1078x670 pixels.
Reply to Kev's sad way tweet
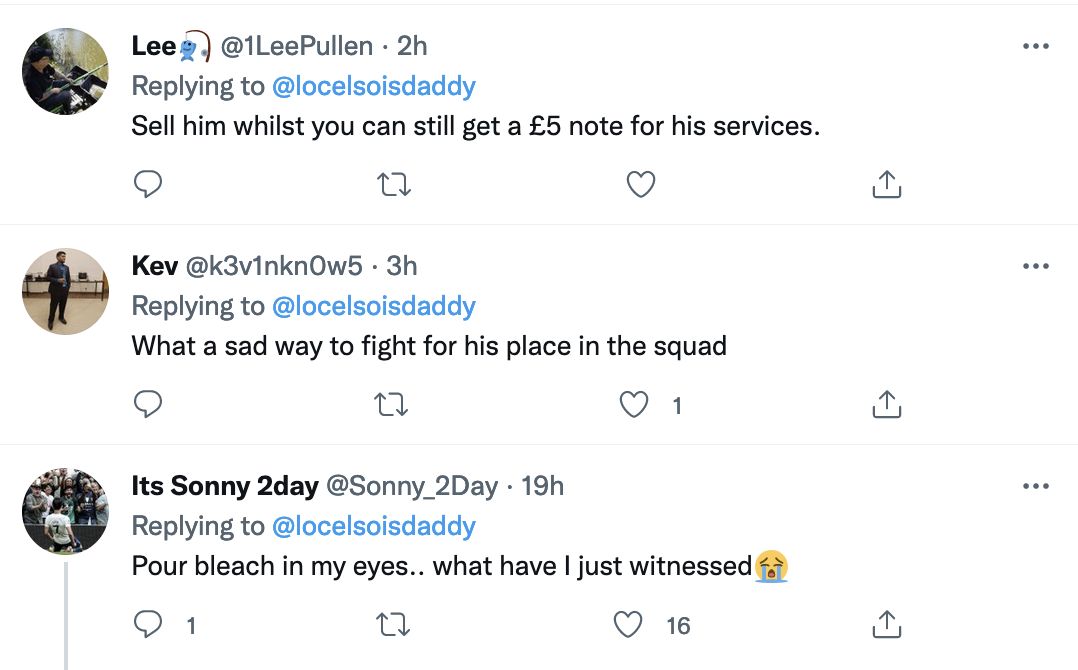pyautogui.click(x=147, y=404)
